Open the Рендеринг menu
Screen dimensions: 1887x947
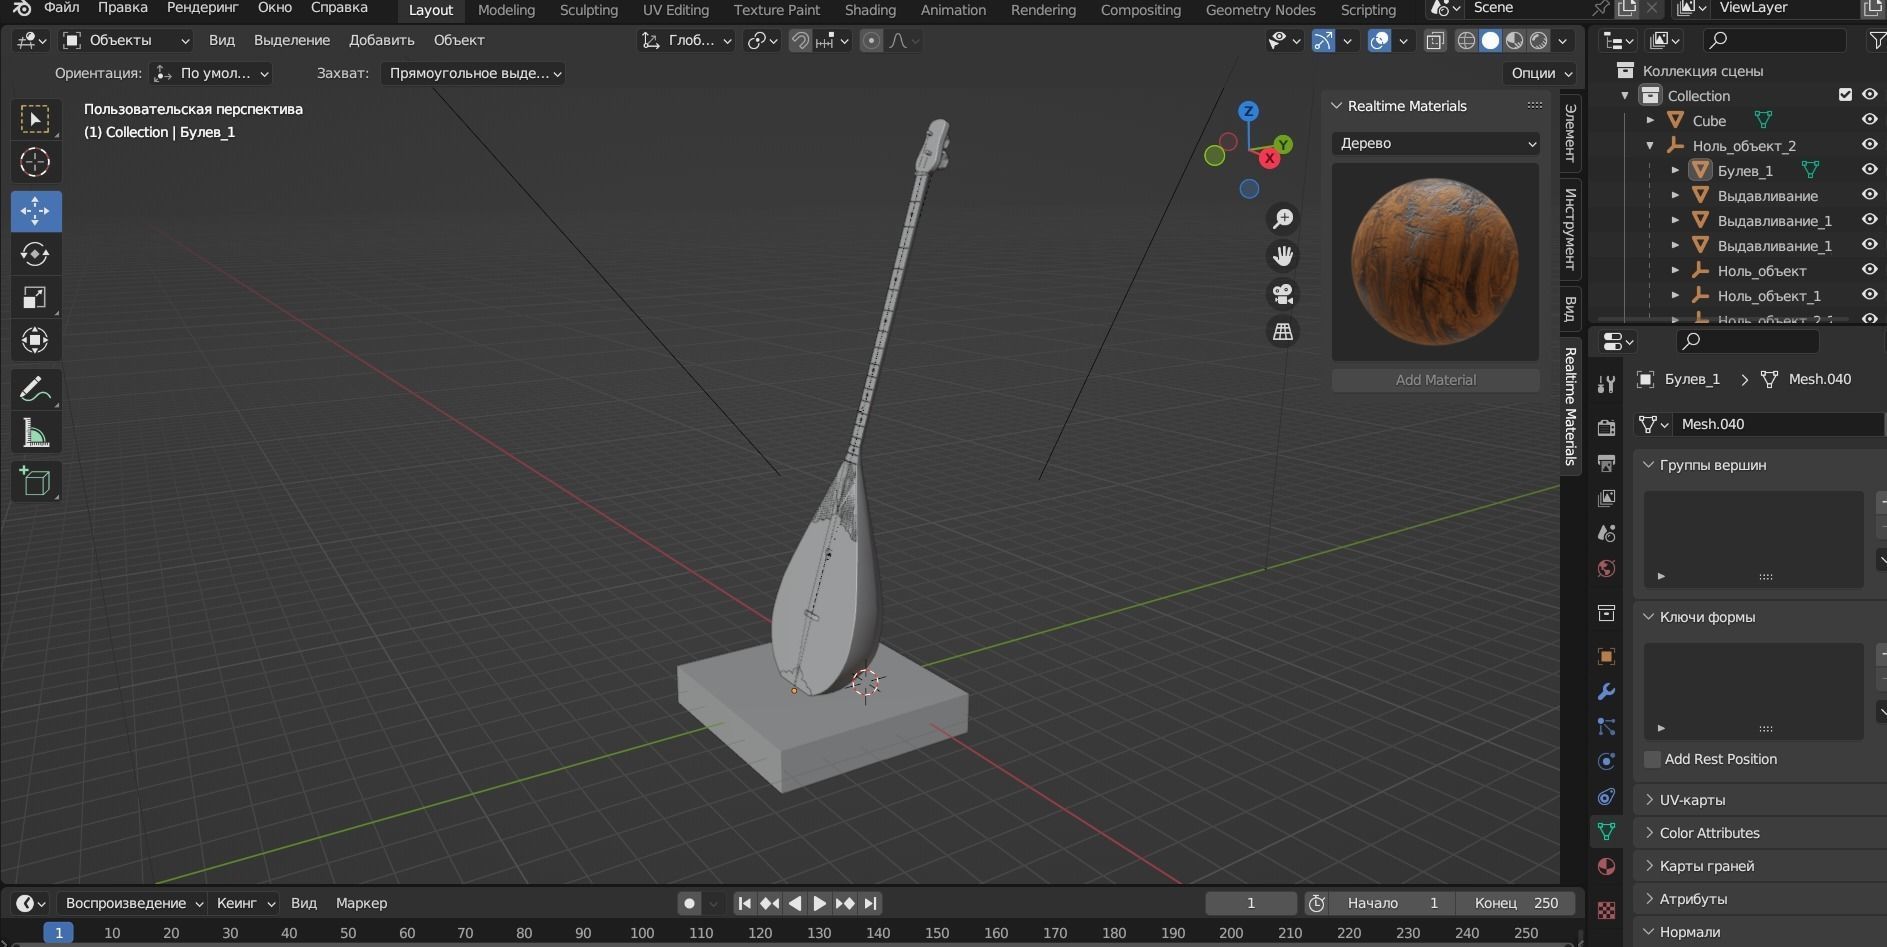pos(203,8)
